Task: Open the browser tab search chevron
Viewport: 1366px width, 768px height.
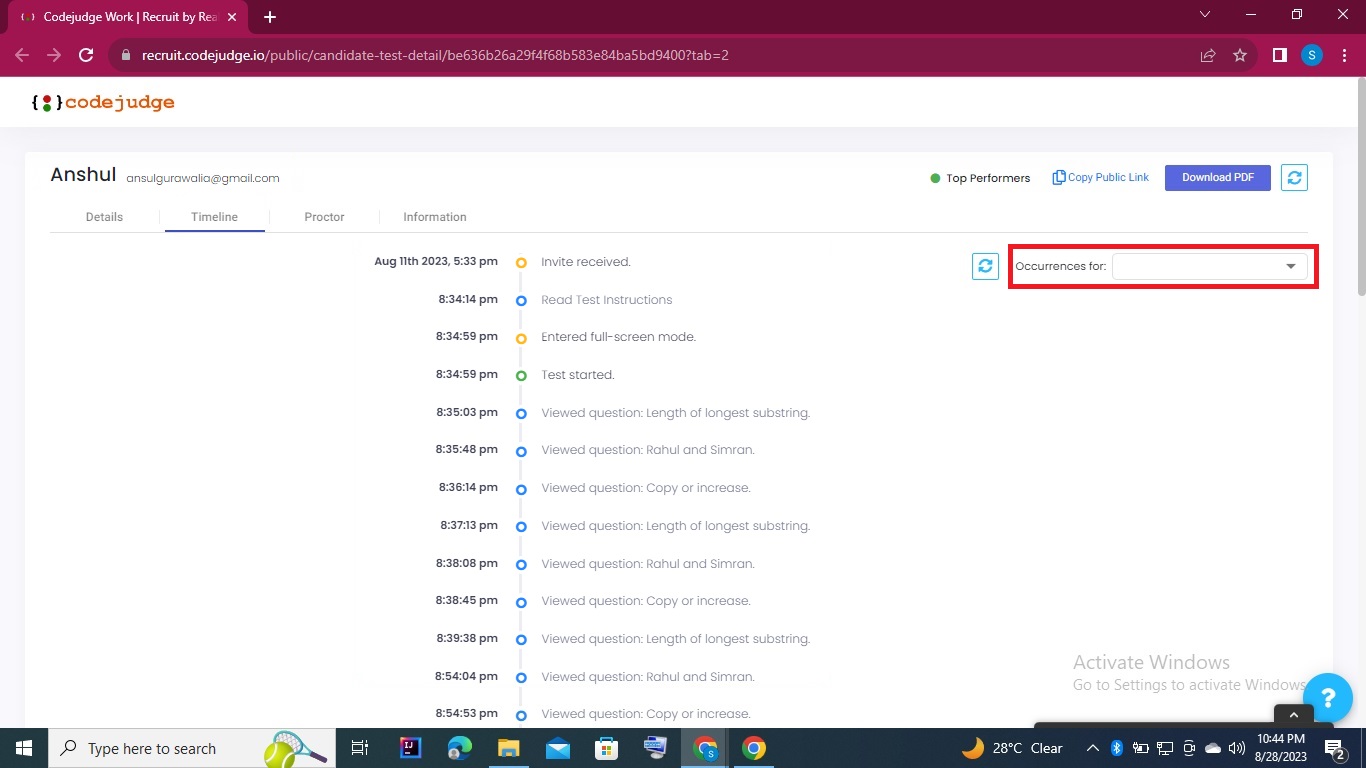Action: [x=1204, y=15]
